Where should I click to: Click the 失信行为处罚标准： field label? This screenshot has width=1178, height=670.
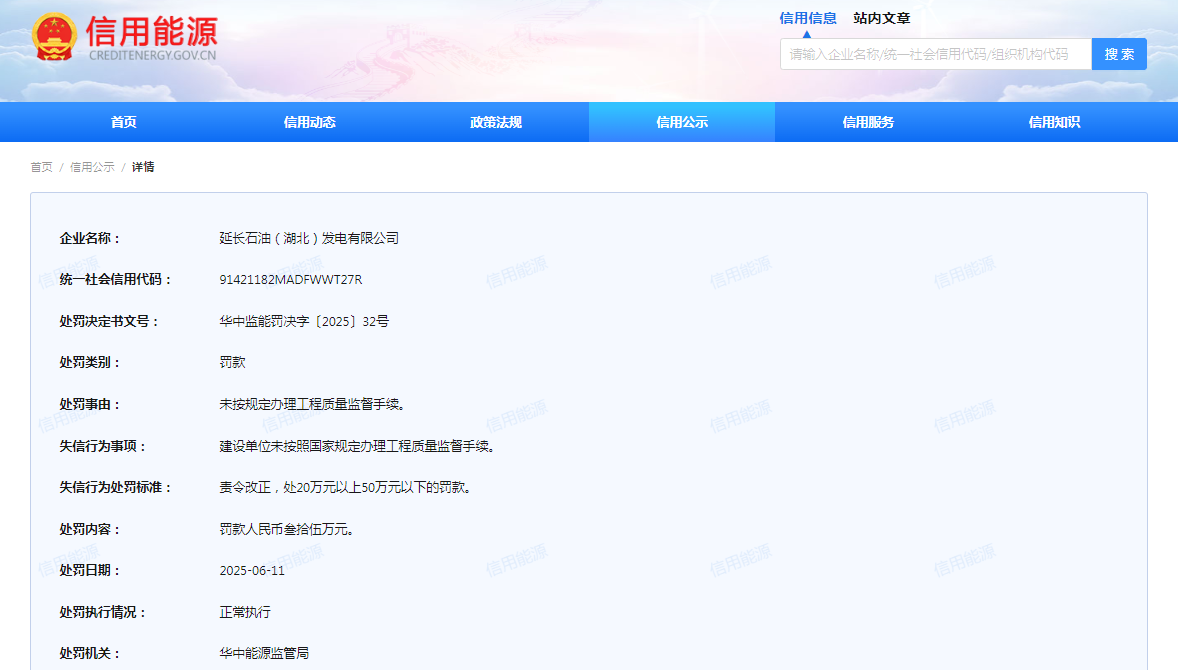[x=116, y=487]
